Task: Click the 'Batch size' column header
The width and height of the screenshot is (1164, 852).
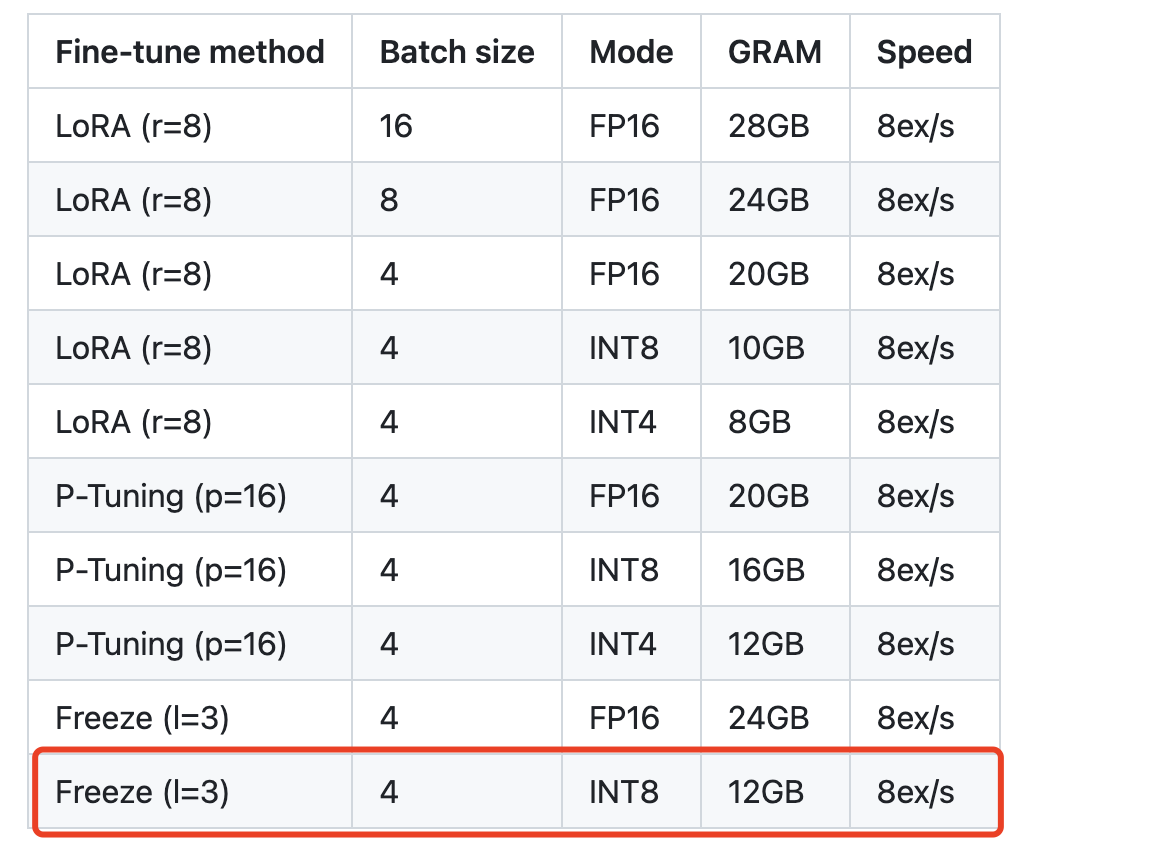Action: [x=457, y=52]
